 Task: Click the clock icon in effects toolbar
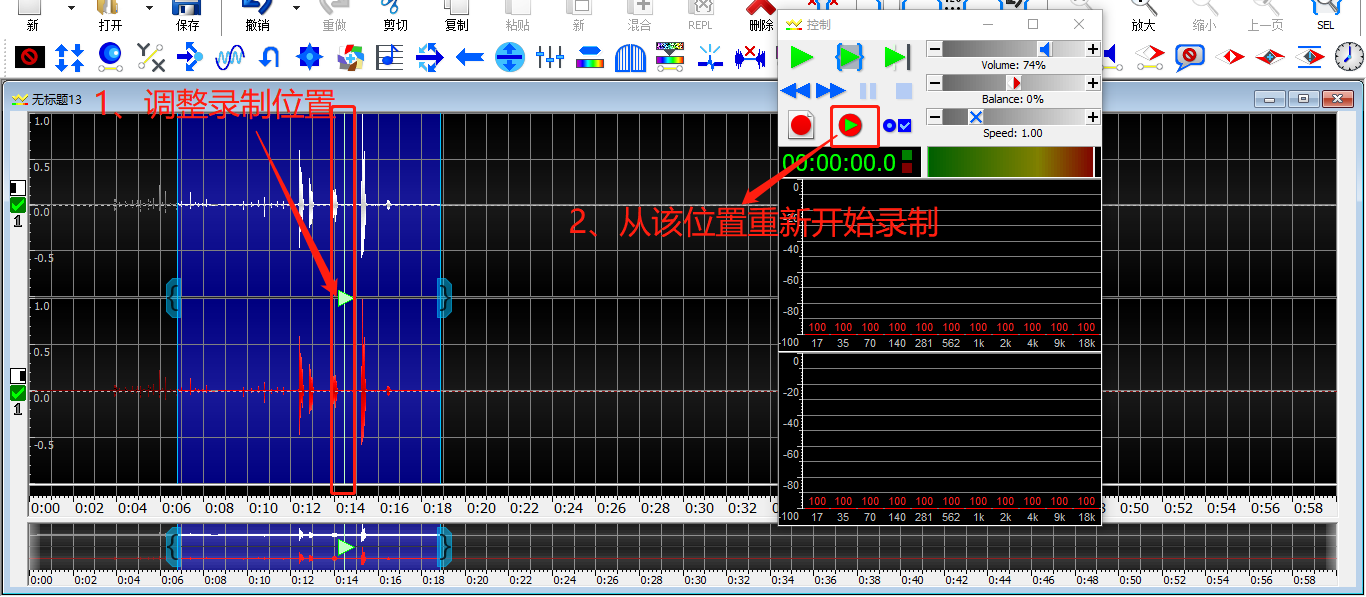[1349, 57]
